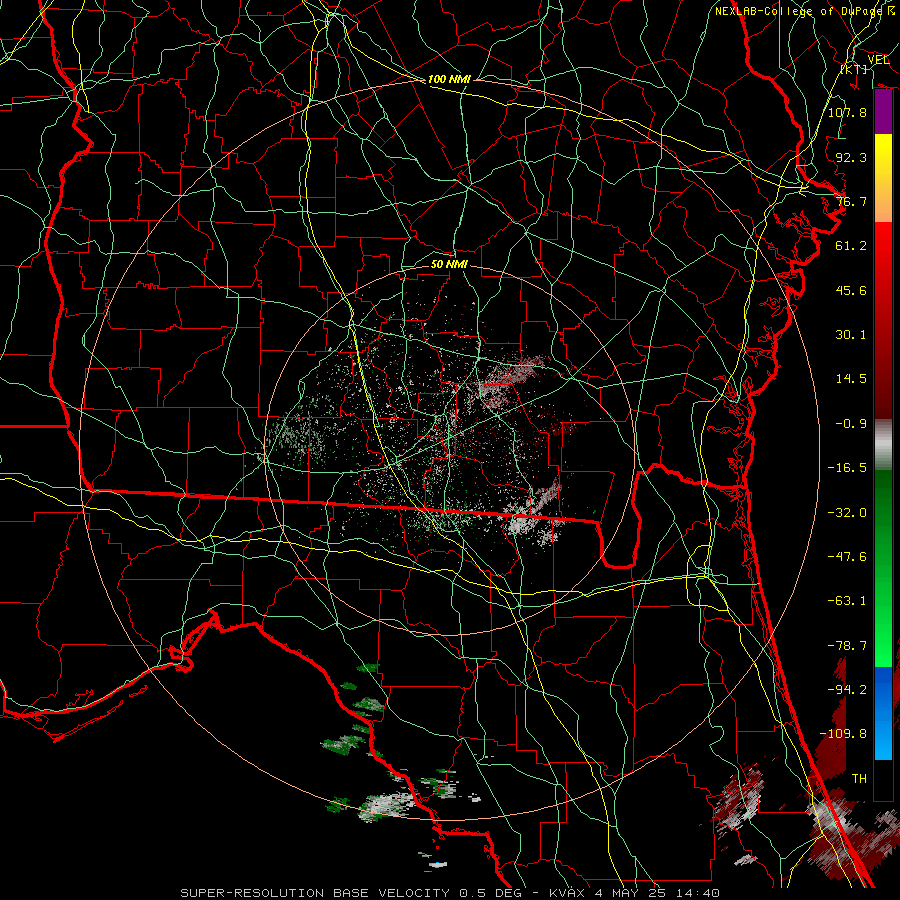900x900 pixels.
Task: Click the -63.1 value on the velocity scale
Action: pos(847,601)
